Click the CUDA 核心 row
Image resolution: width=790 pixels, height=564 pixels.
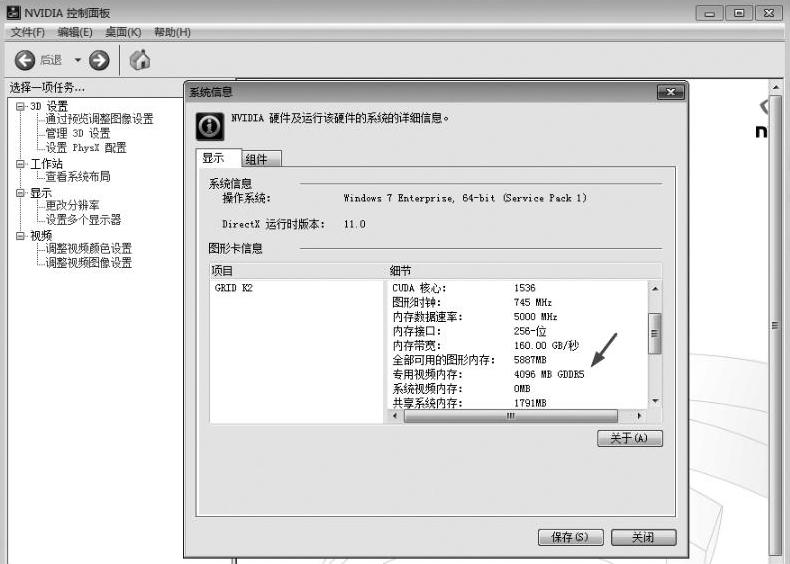pos(519,288)
